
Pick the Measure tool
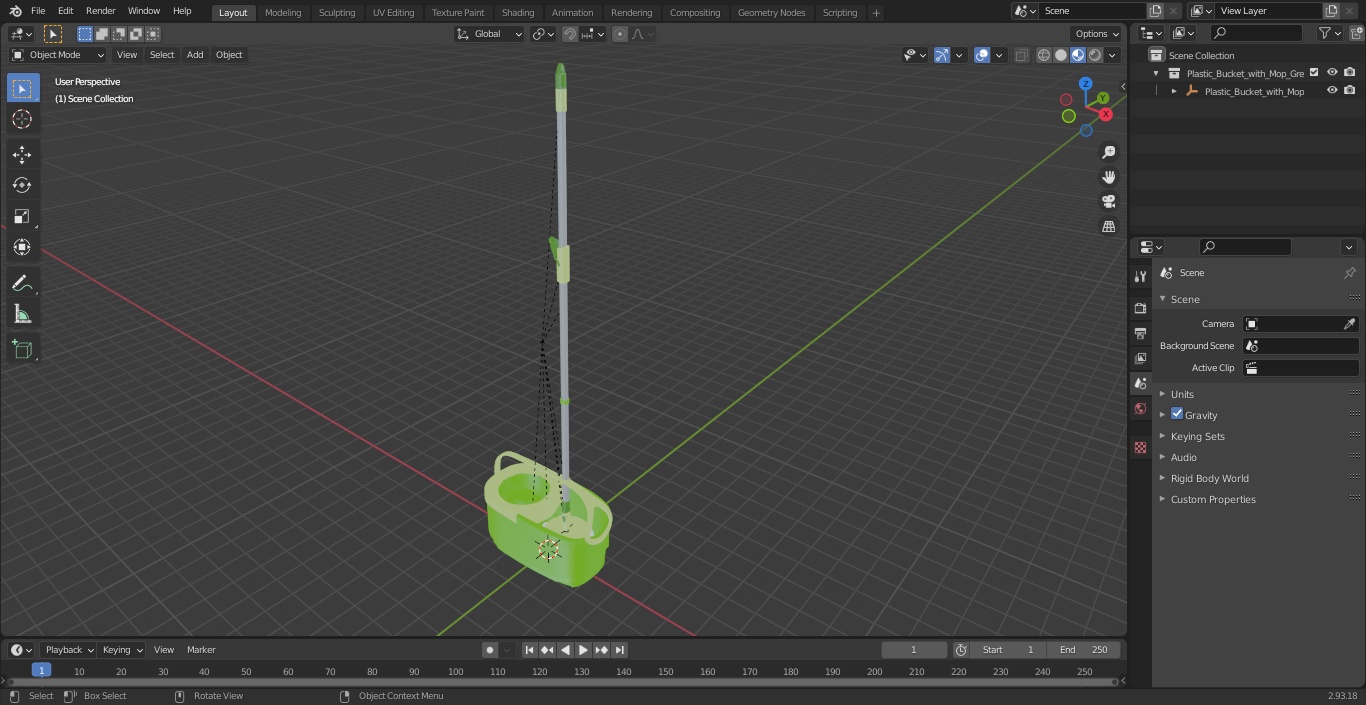coord(22,315)
